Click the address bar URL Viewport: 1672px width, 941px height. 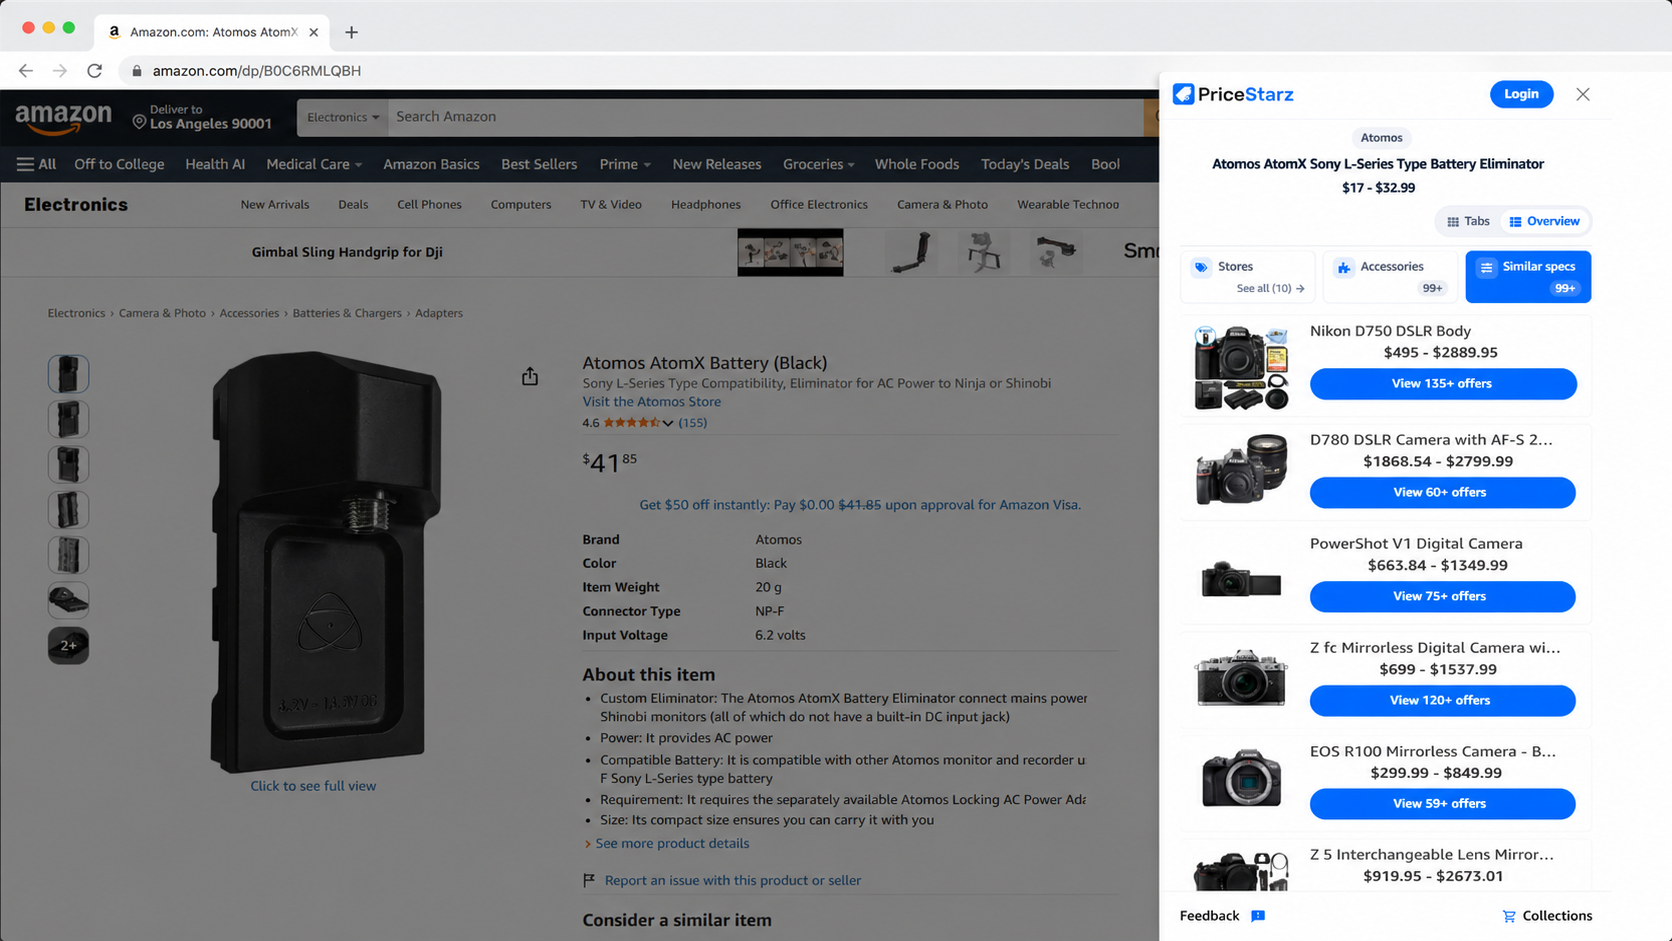[257, 71]
